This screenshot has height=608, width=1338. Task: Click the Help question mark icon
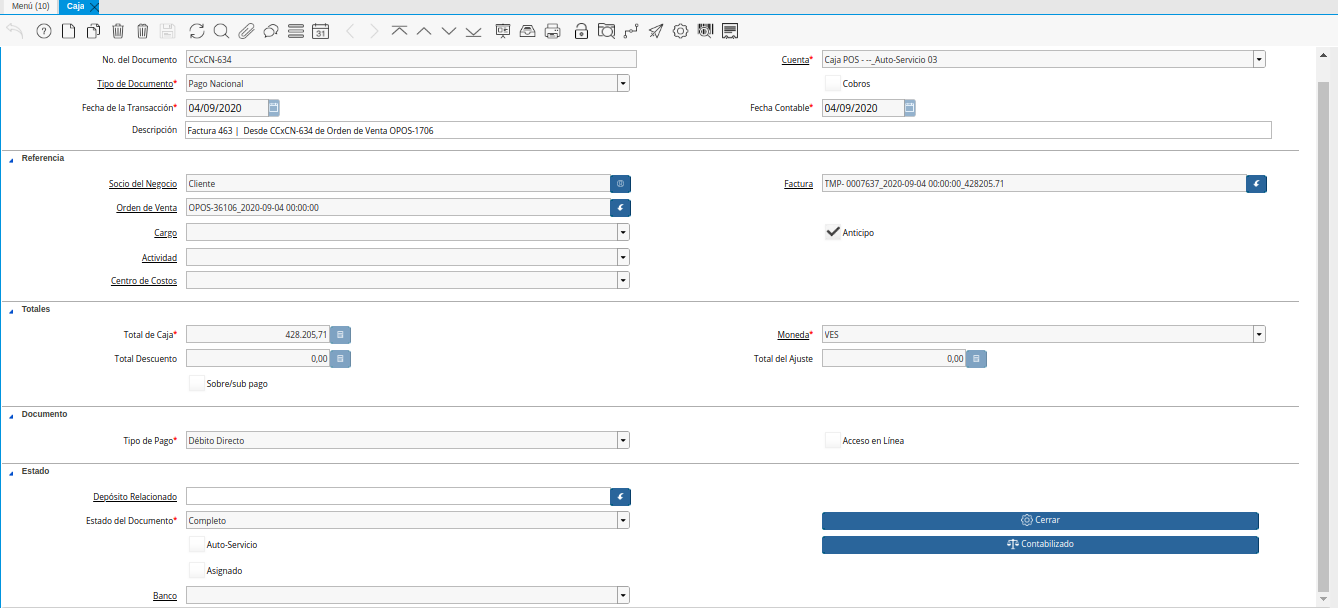43,31
